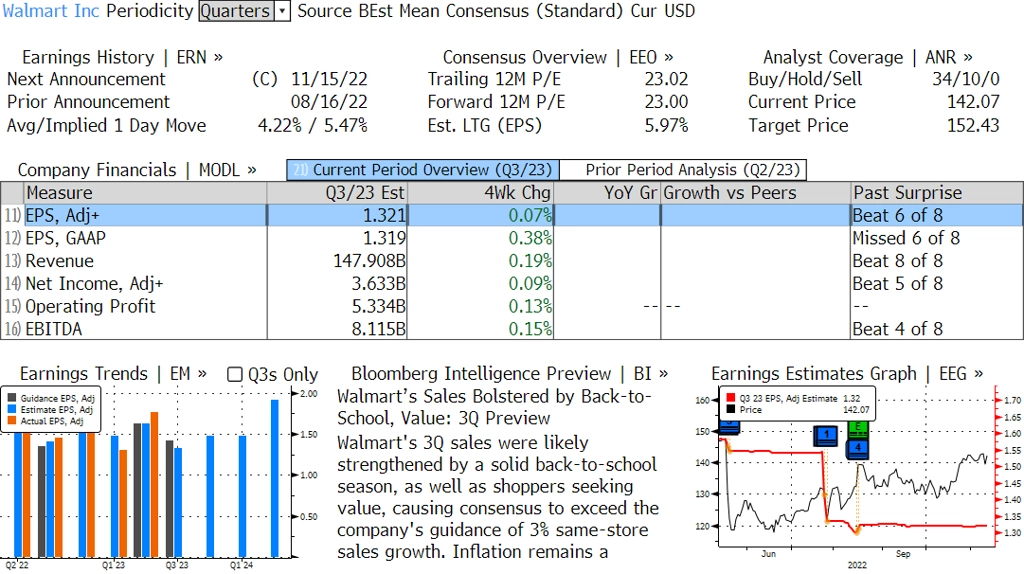Click the Forward 12M P/E value 23.00
The height and width of the screenshot is (574, 1024).
pyautogui.click(x=666, y=103)
